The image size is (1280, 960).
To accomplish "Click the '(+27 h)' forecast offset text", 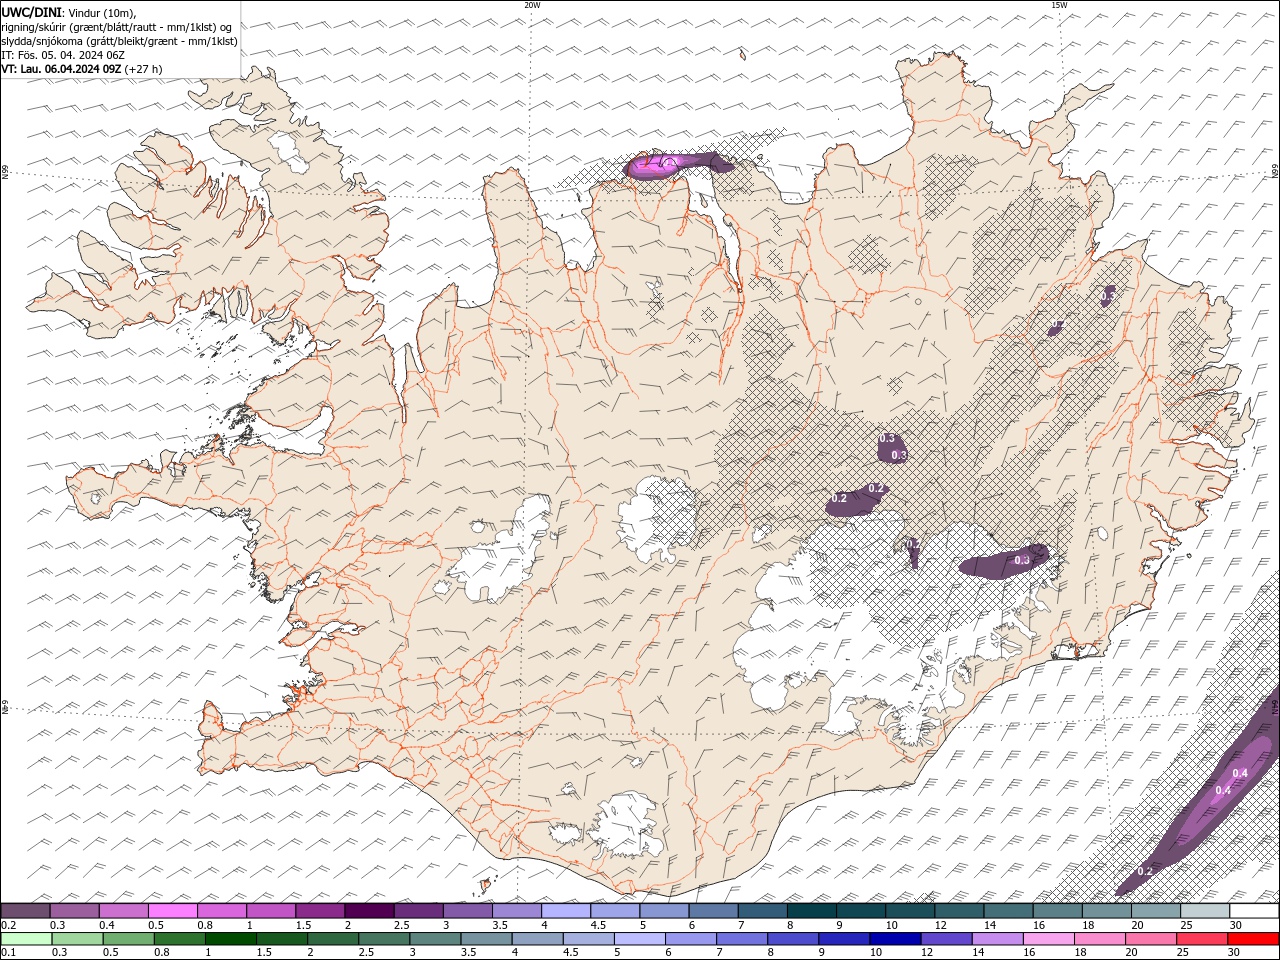I will click(144, 69).
